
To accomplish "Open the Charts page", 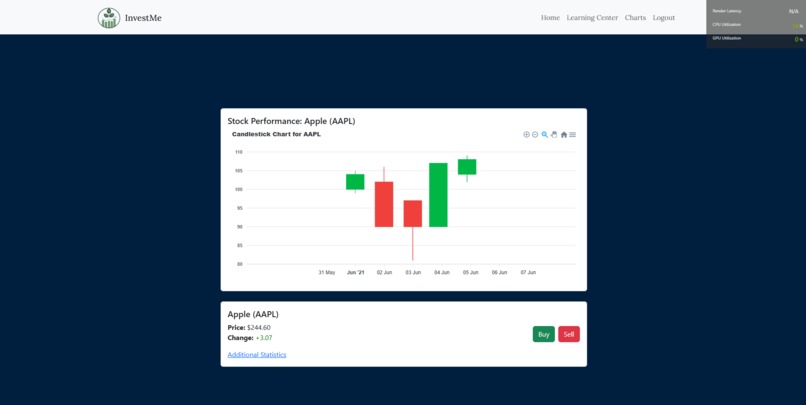I will coord(635,17).
